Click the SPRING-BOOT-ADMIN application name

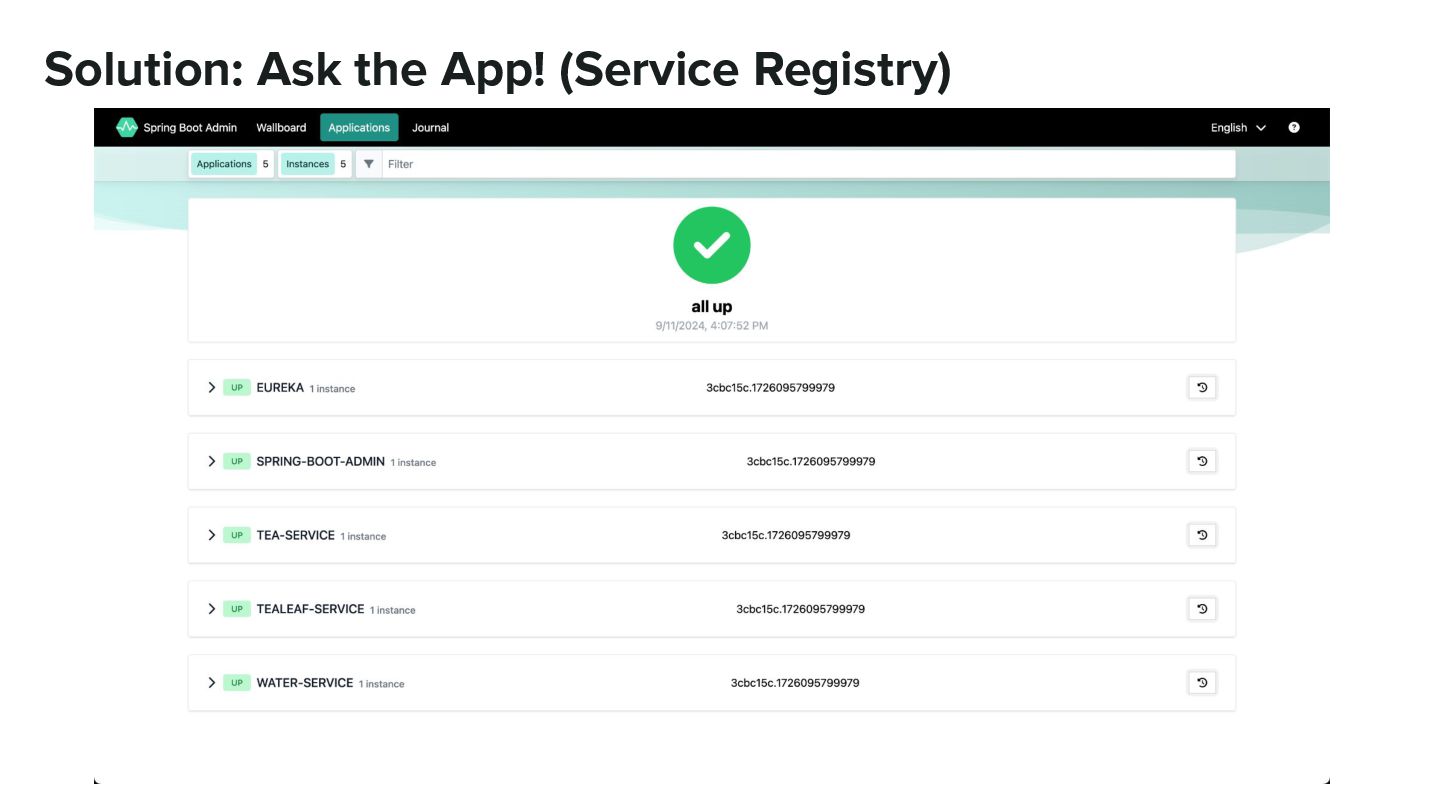(x=320, y=461)
